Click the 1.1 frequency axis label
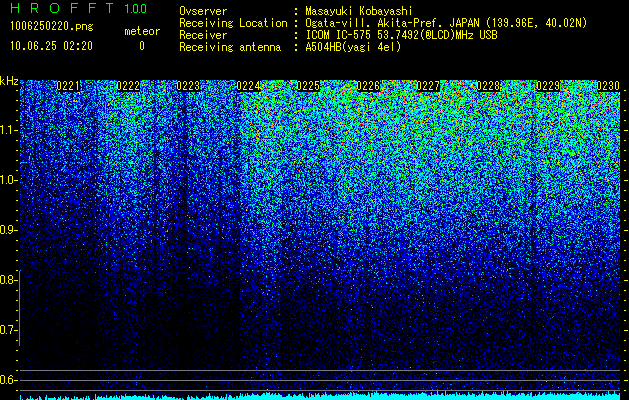 [x=9, y=130]
